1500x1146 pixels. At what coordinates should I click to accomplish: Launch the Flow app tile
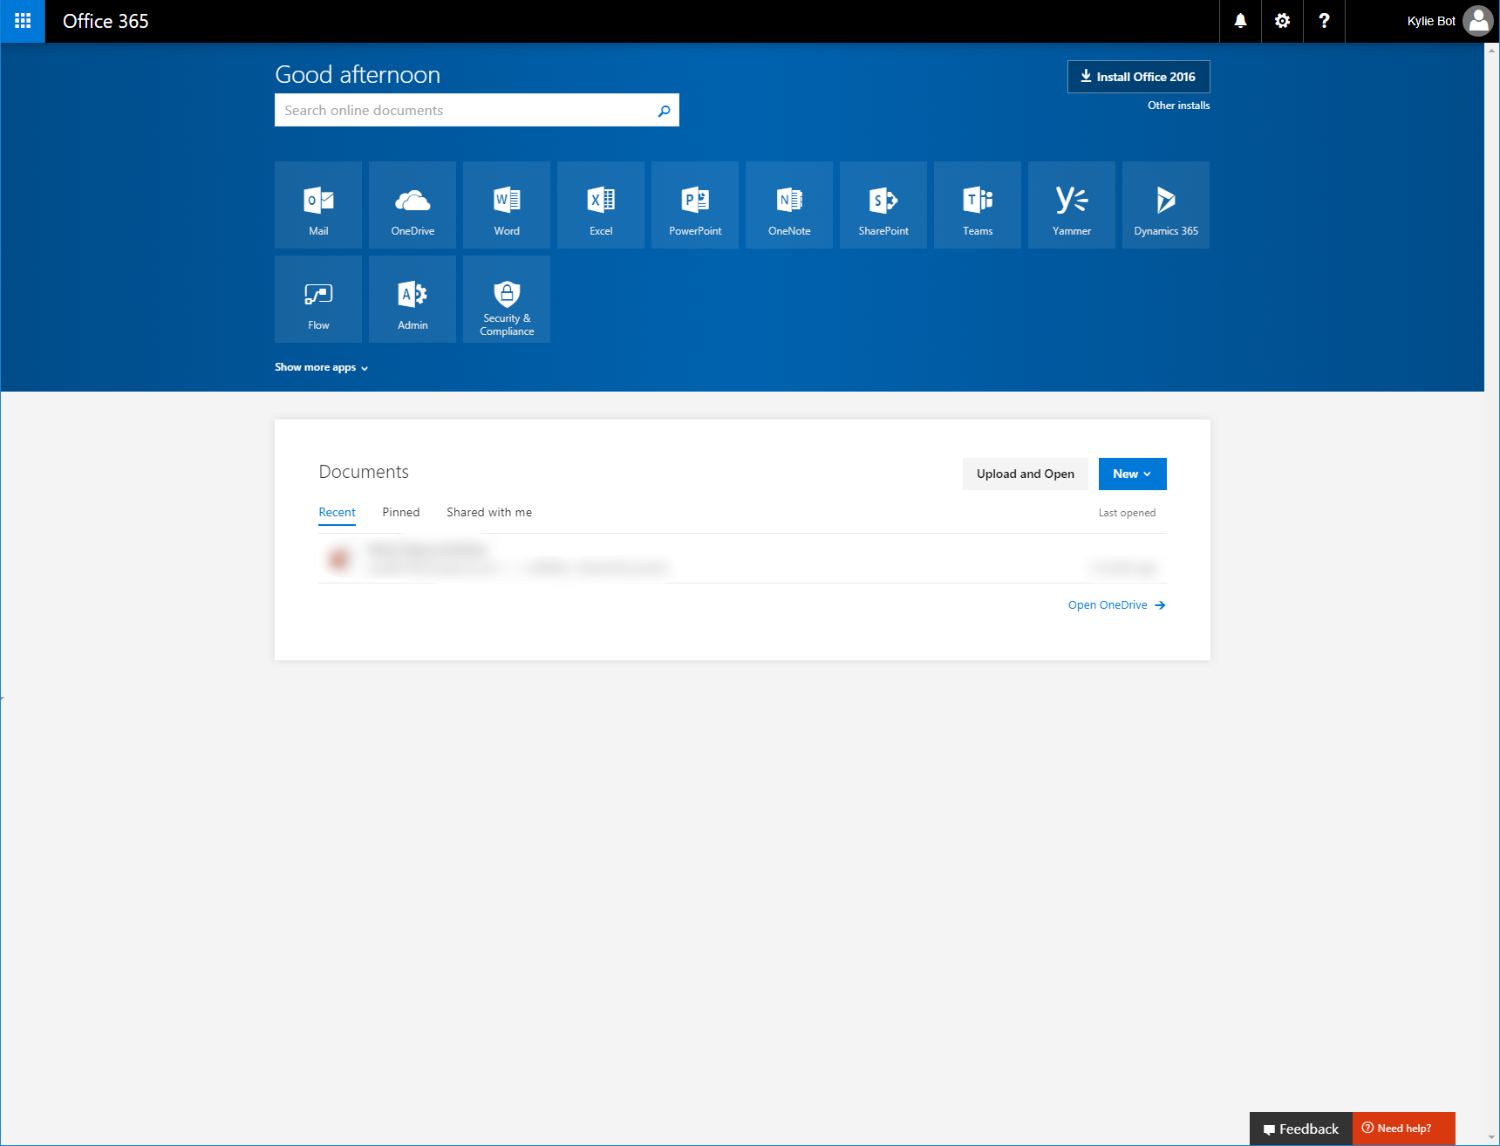[318, 299]
